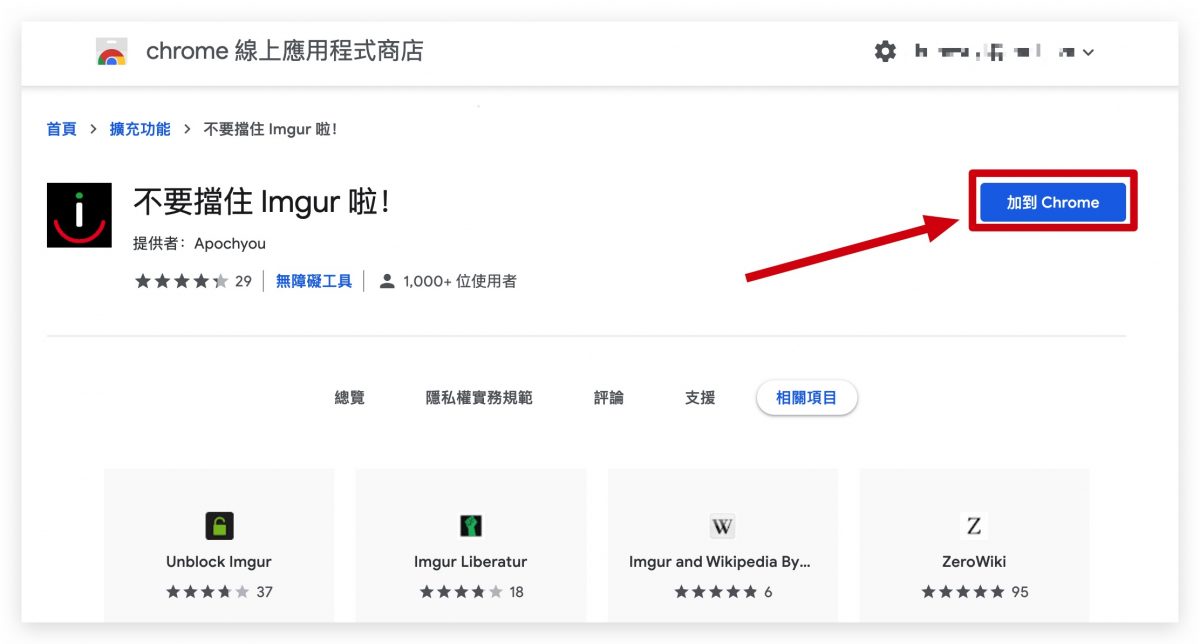Click the 1,000+ 位使用者 text
The width and height of the screenshot is (1200, 644).
click(x=460, y=282)
